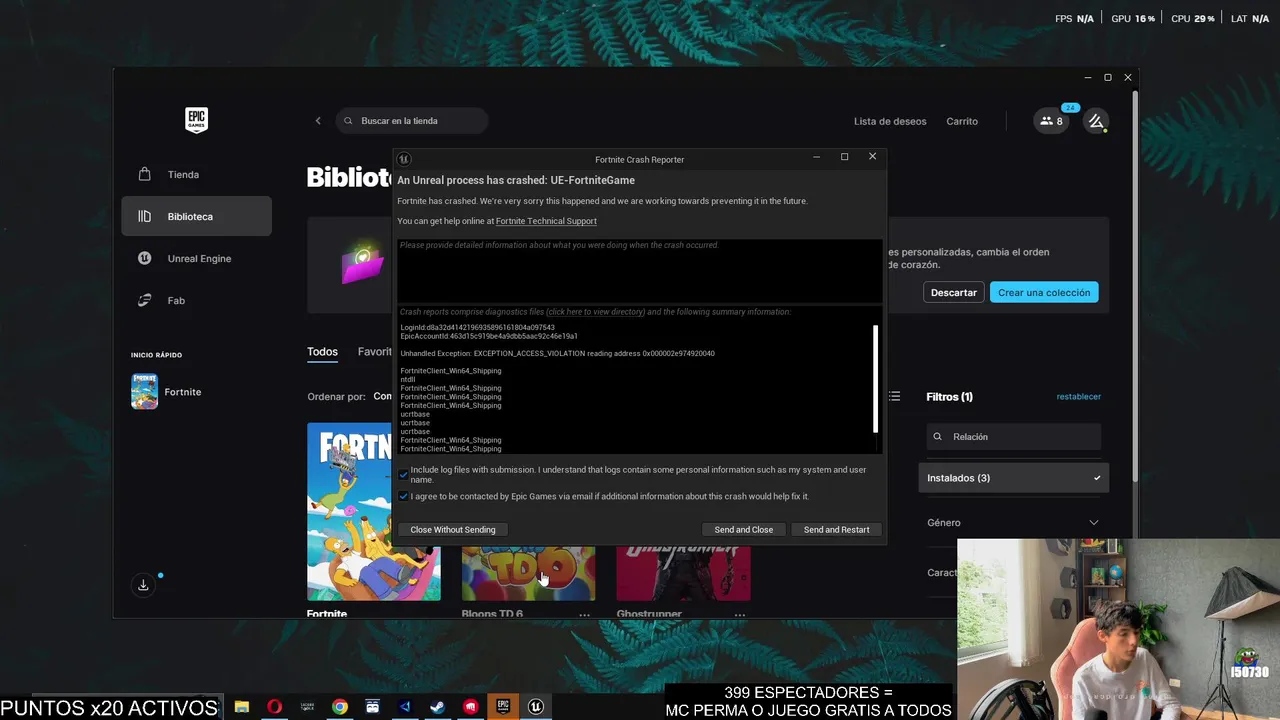Open Lista de deseos
Image resolution: width=1280 pixels, height=720 pixels.
coord(890,121)
